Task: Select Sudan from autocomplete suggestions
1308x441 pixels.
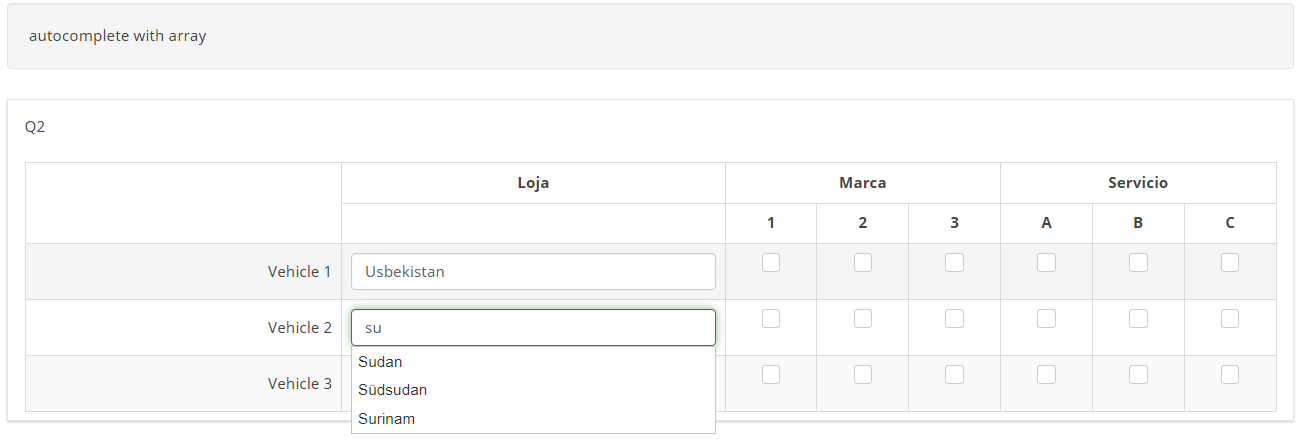Action: pos(381,362)
